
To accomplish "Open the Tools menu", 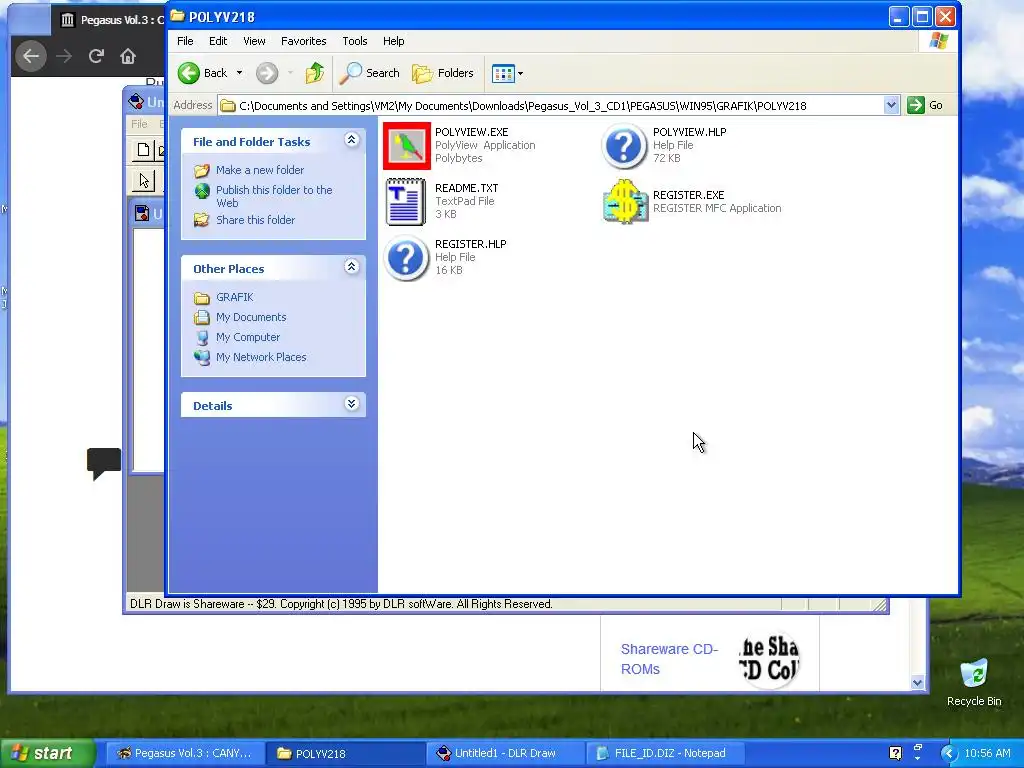I will [355, 40].
